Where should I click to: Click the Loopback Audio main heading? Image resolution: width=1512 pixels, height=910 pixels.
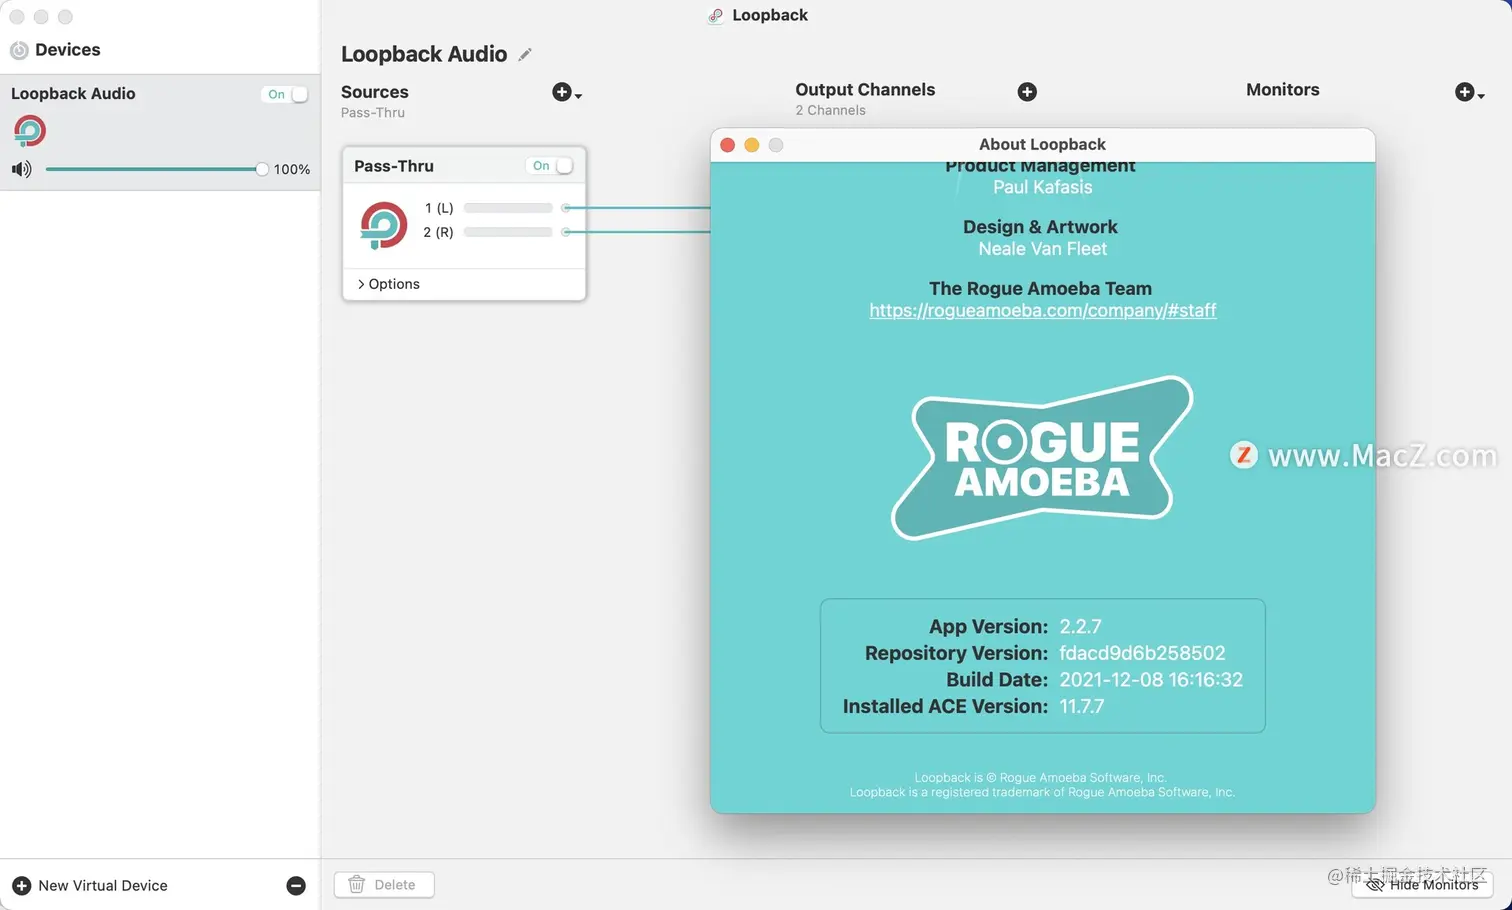pyautogui.click(x=424, y=54)
